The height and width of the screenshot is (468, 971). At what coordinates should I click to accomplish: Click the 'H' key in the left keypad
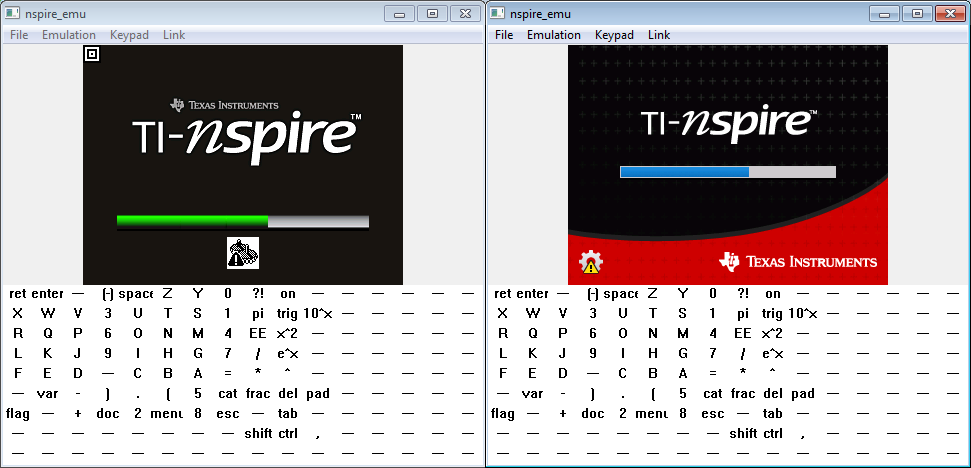(x=167, y=354)
